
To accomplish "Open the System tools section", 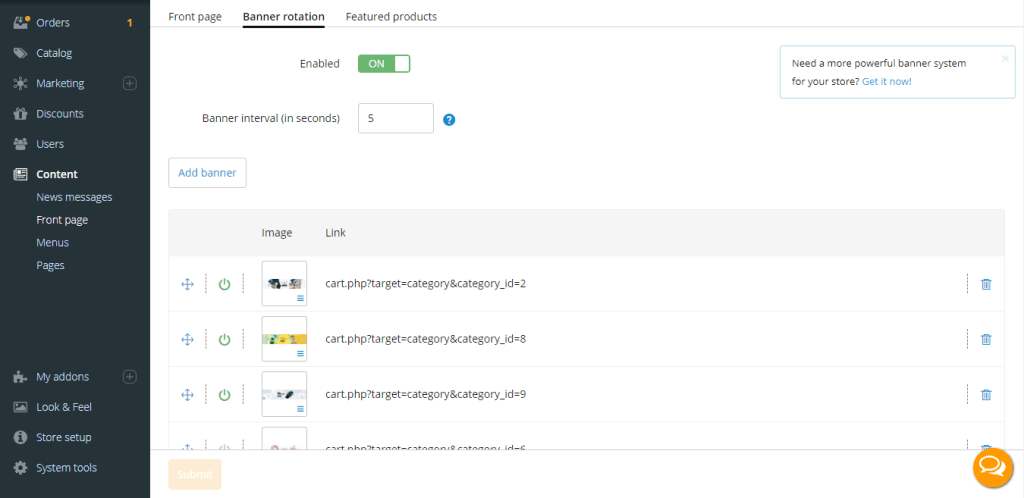I will [67, 467].
